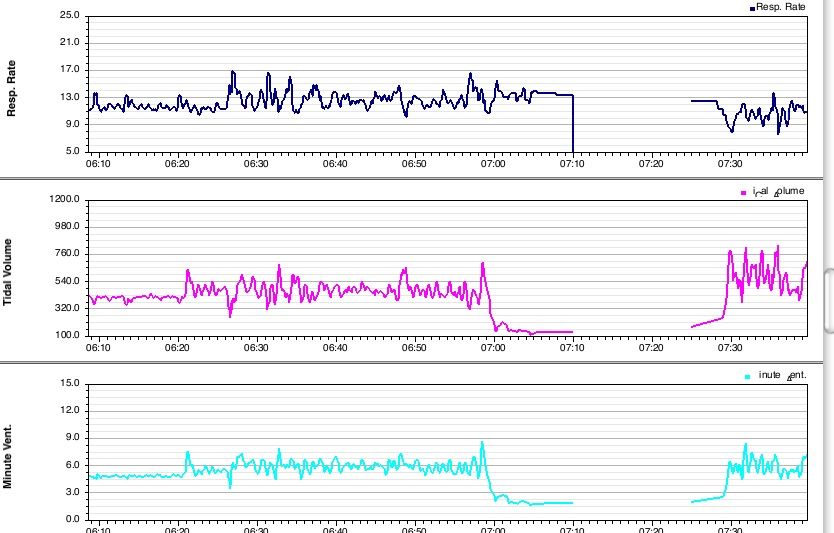Click the 15.0 value on Minute Vent. axis

pos(69,384)
